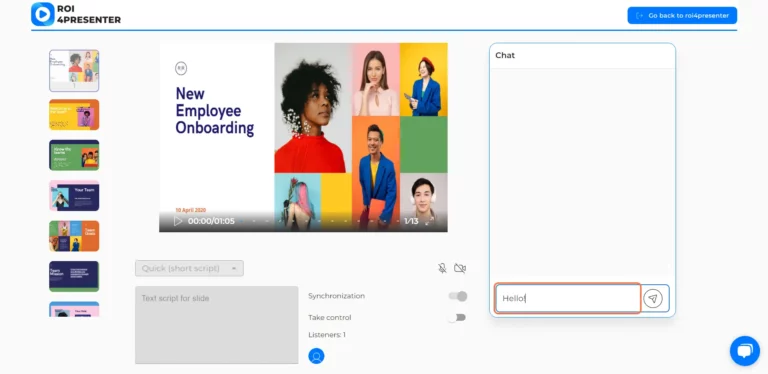768x374 pixels.
Task: Select the Your Team slide thumbnail
Action: [x=74, y=196]
